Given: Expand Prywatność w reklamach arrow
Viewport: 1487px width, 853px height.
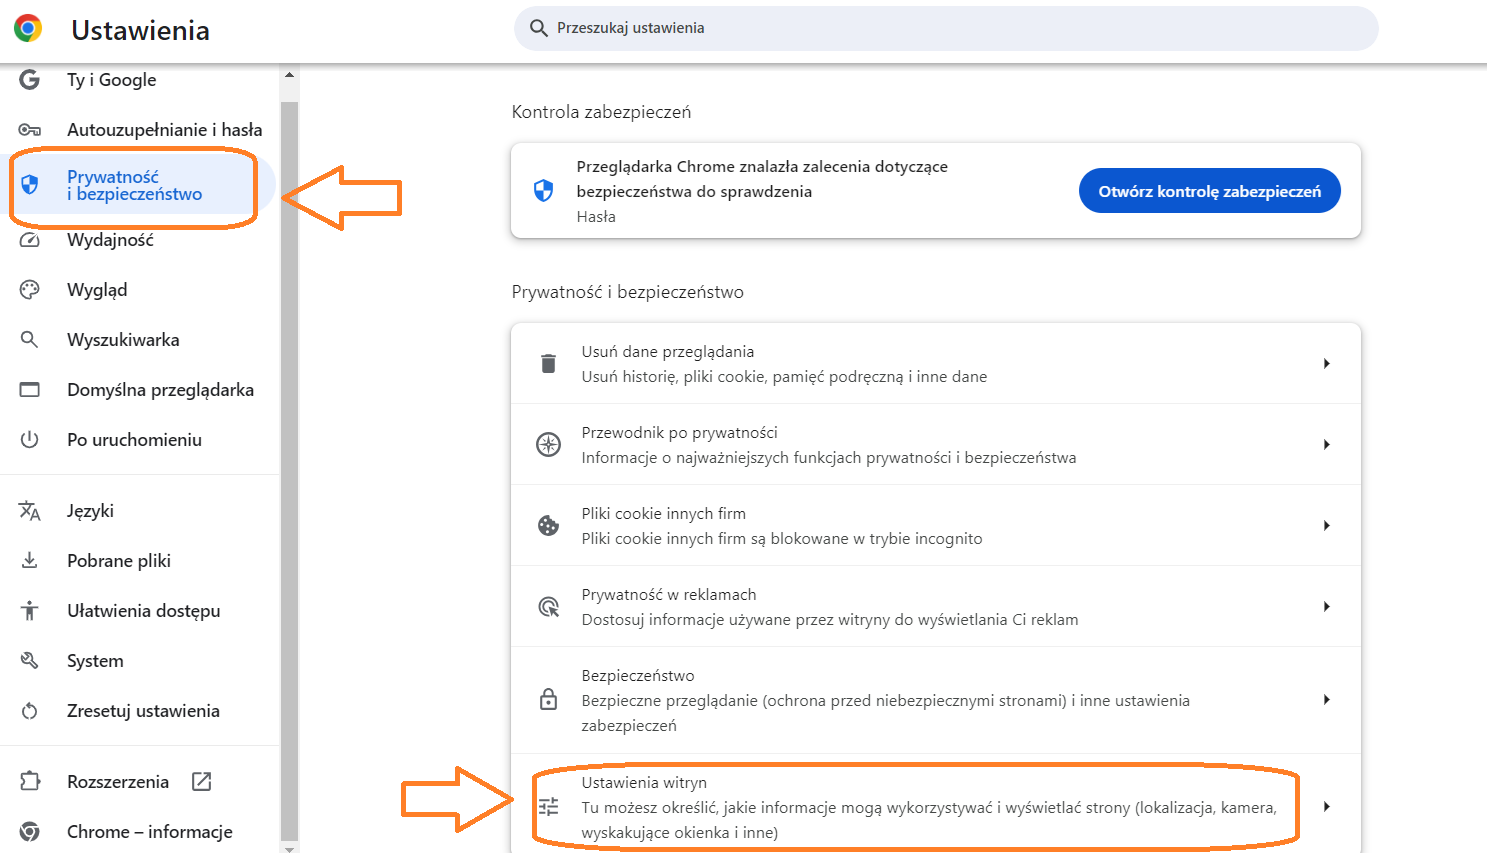Looking at the screenshot, I should point(1326,607).
